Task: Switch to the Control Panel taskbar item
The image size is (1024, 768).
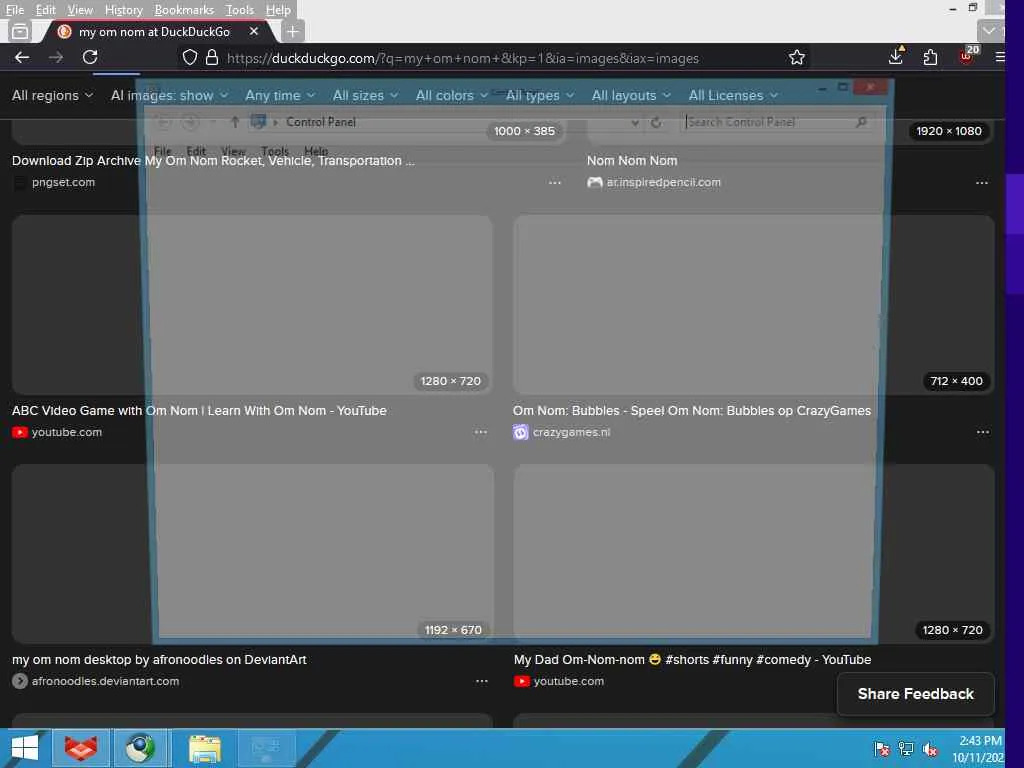Action: [x=266, y=748]
